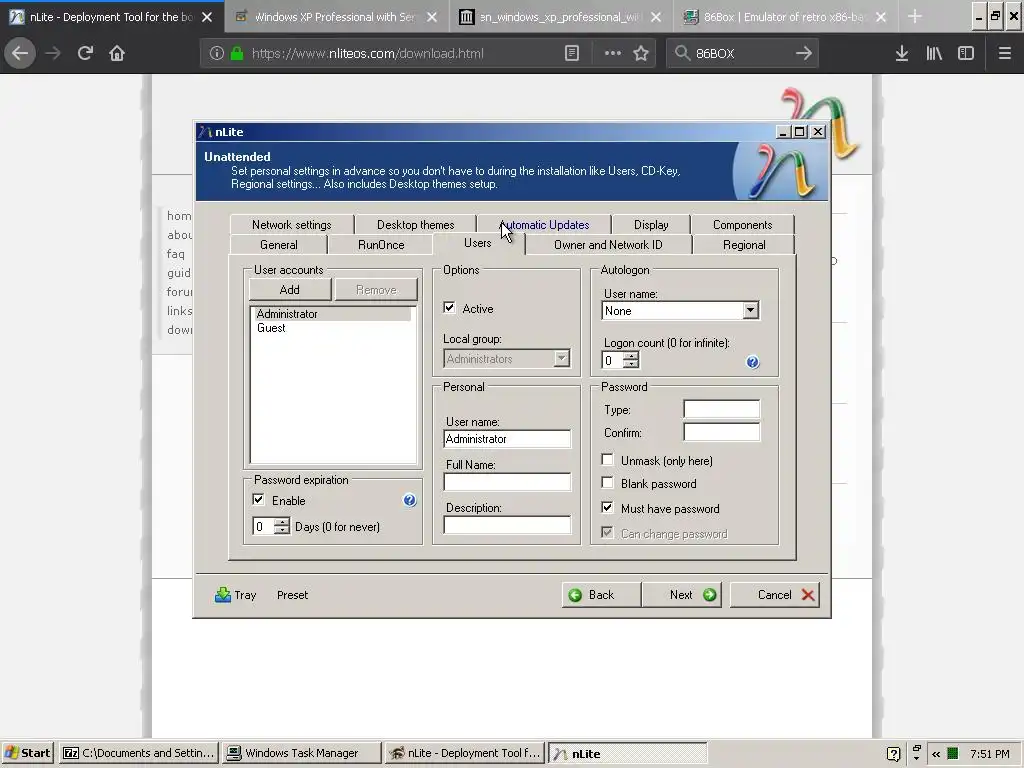The height and width of the screenshot is (768, 1024).
Task: Switch to the Desktop themes tab
Action: pos(415,225)
